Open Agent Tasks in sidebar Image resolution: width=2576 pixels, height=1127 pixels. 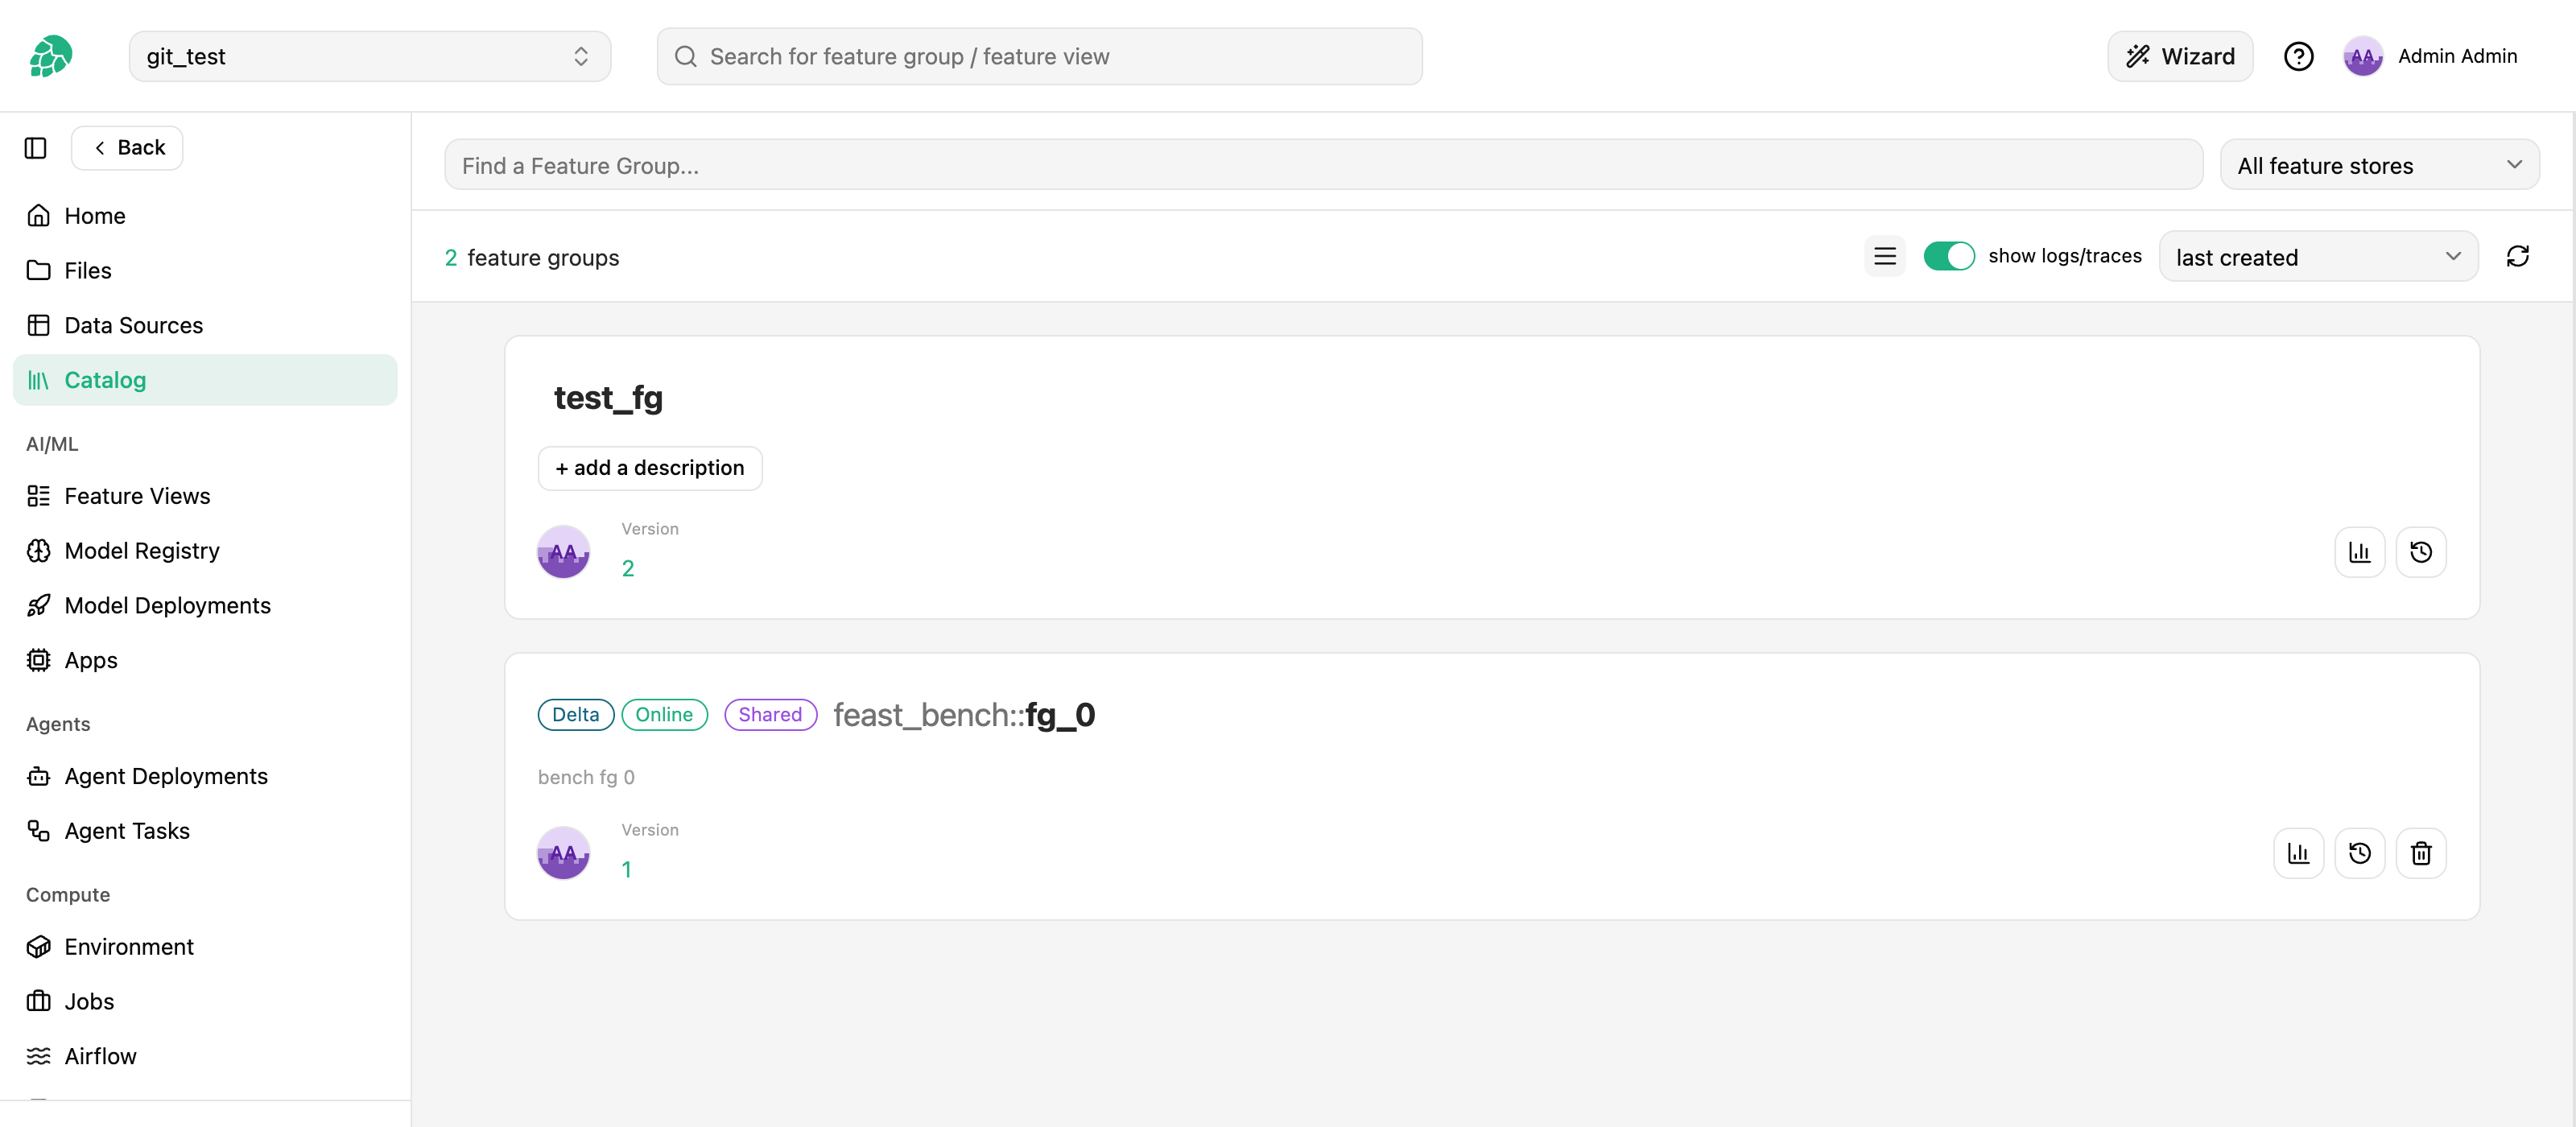205,831
